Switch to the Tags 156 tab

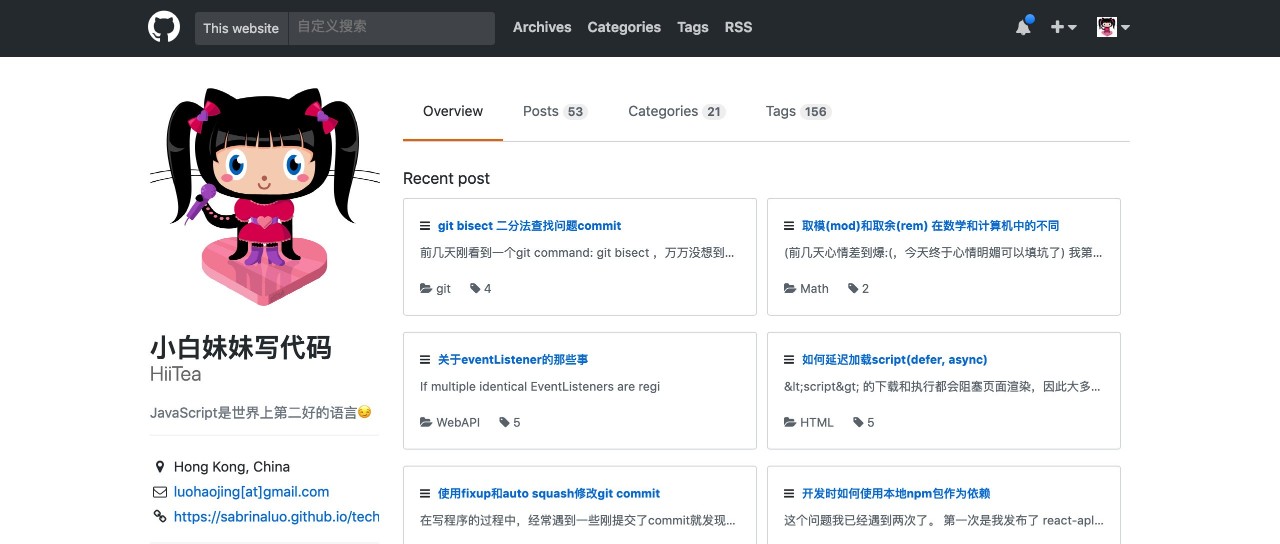(x=799, y=111)
